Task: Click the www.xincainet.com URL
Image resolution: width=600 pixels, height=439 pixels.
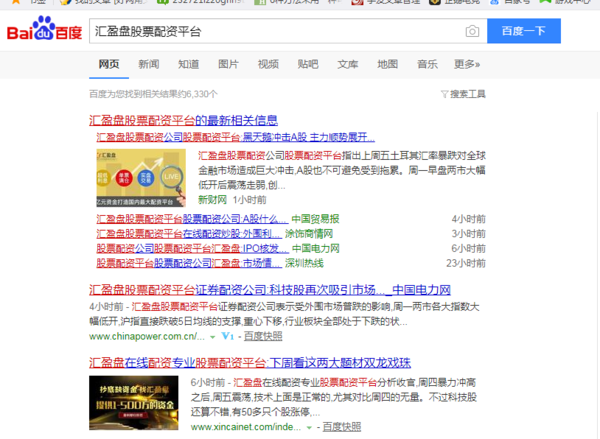Action: pos(246,427)
